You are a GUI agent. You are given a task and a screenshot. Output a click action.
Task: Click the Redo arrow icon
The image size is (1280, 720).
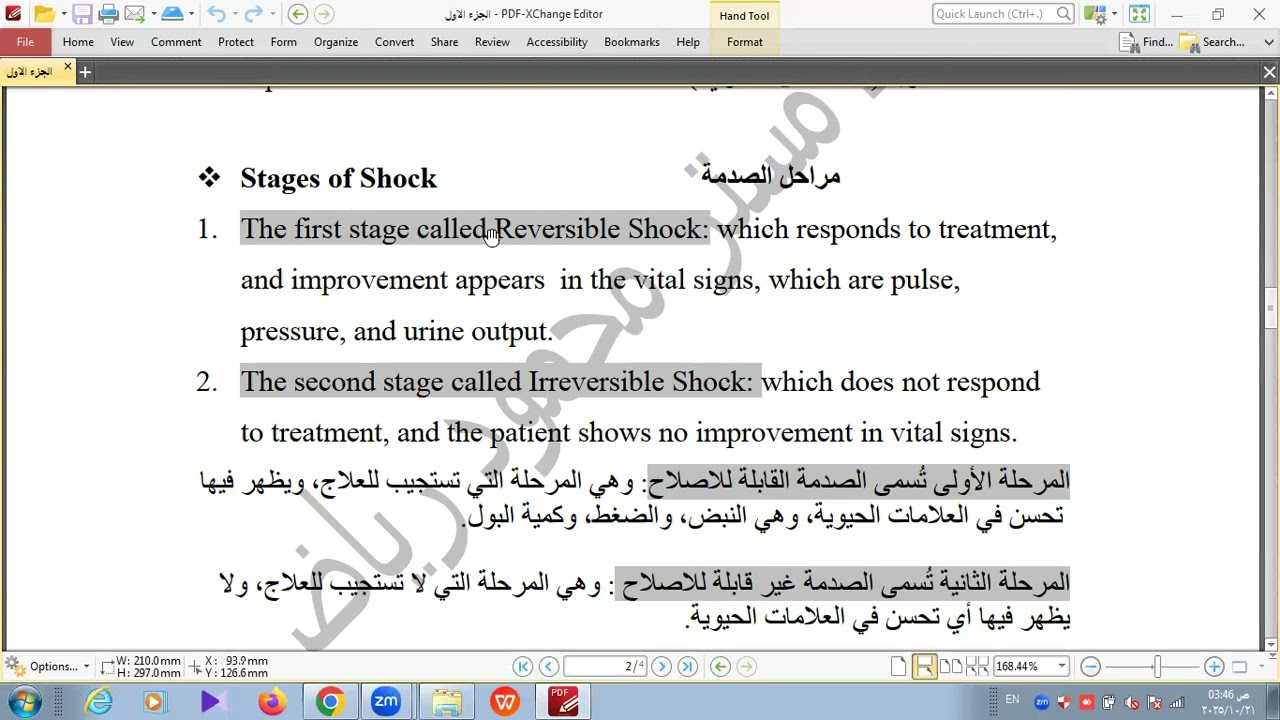pyautogui.click(x=254, y=14)
